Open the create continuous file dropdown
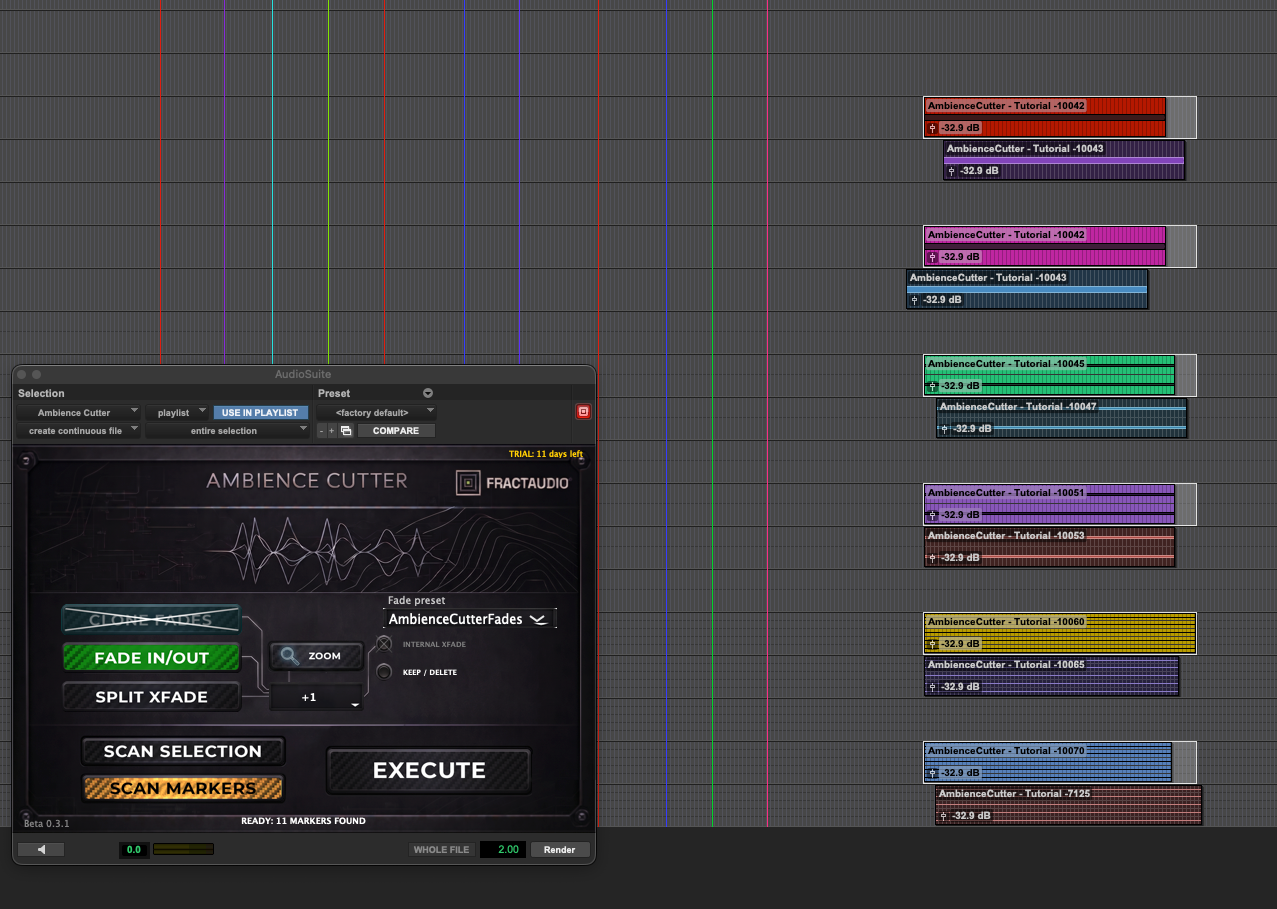This screenshot has width=1277, height=909. tap(78, 431)
